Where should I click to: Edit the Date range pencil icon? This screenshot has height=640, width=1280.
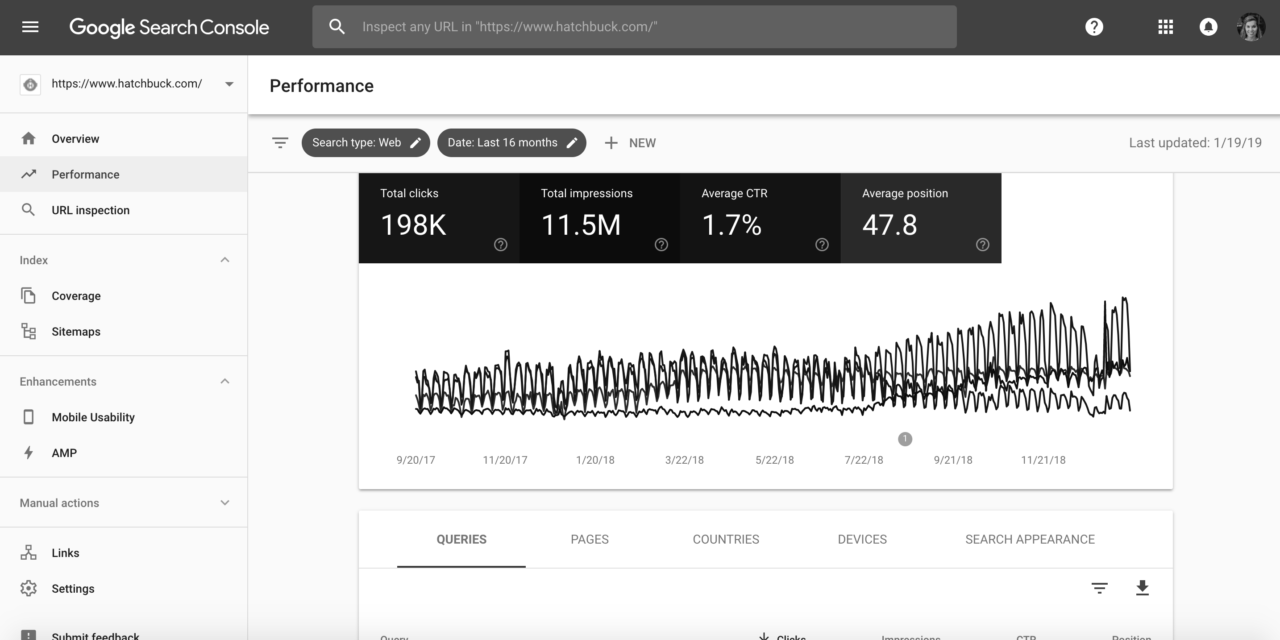point(572,143)
